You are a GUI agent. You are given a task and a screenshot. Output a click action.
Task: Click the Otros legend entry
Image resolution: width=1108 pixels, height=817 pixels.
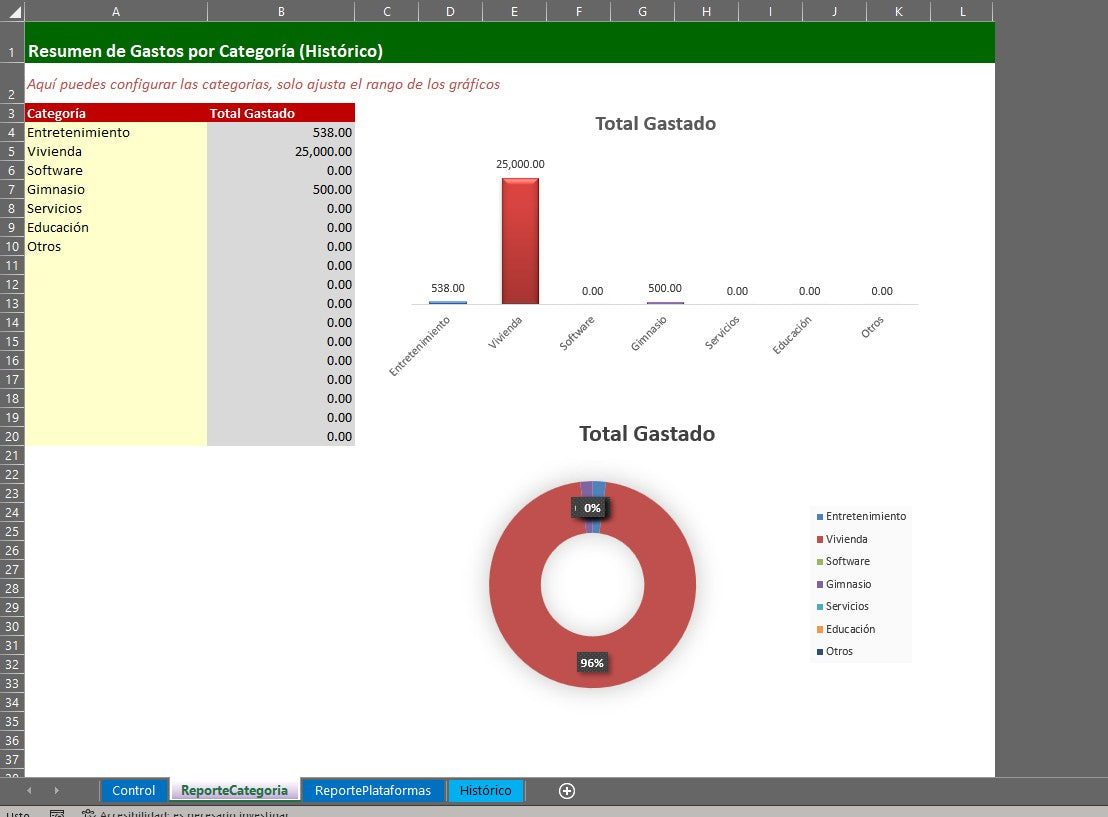click(835, 652)
